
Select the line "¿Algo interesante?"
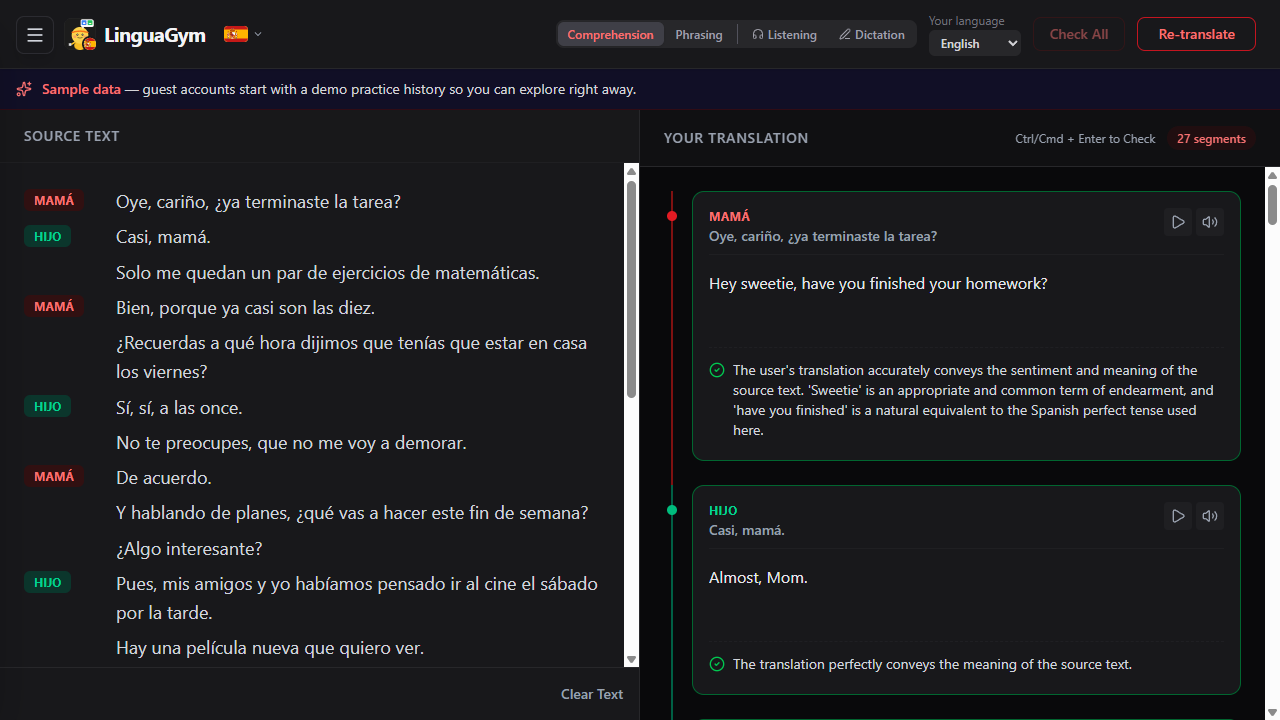[189, 549]
